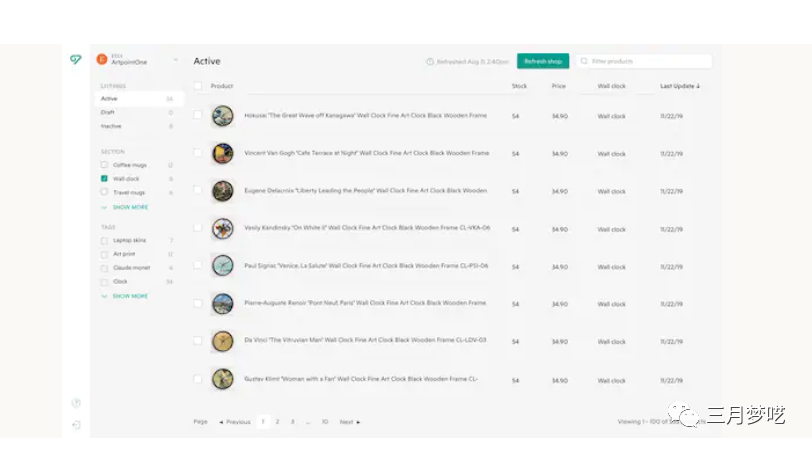
Task: Click the magnifier icon in filter box
Action: coord(584,62)
